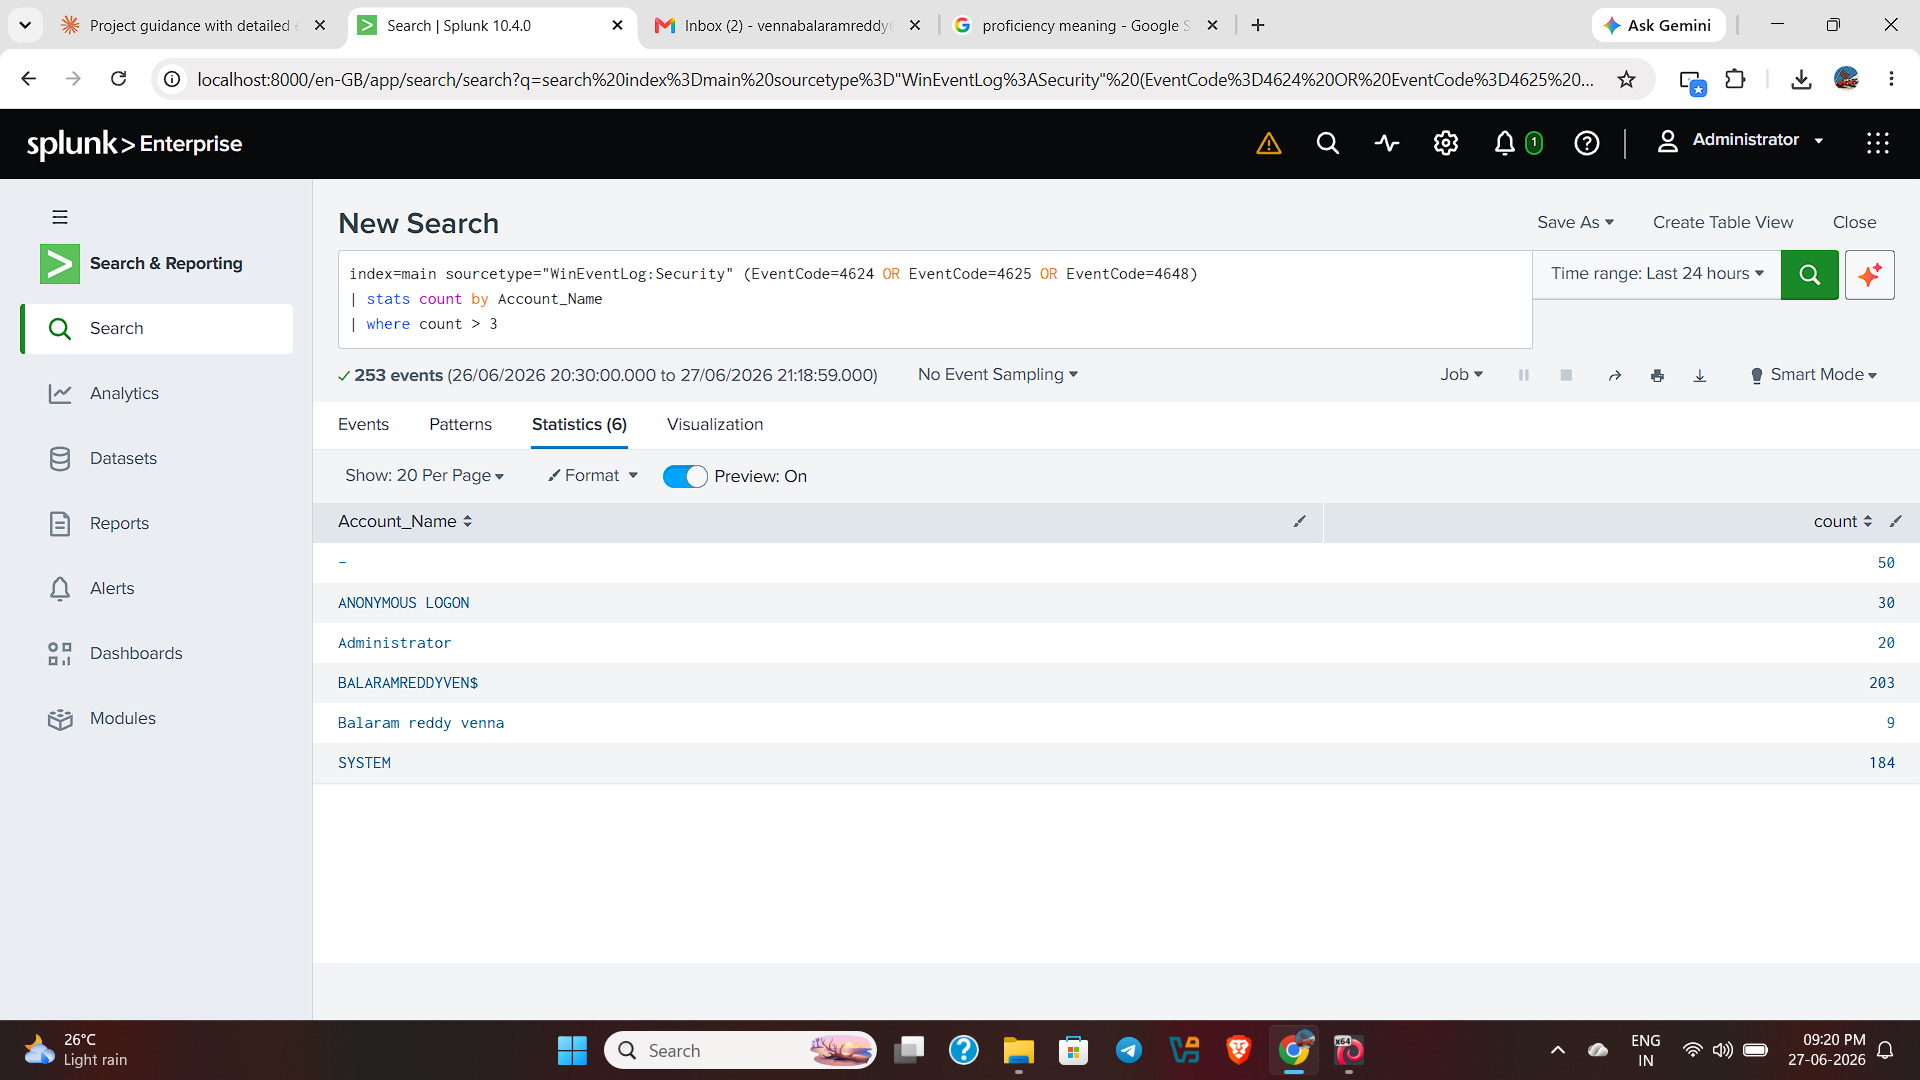The width and height of the screenshot is (1920, 1080).
Task: Click the Ask Gemini button
Action: coord(1658,25)
